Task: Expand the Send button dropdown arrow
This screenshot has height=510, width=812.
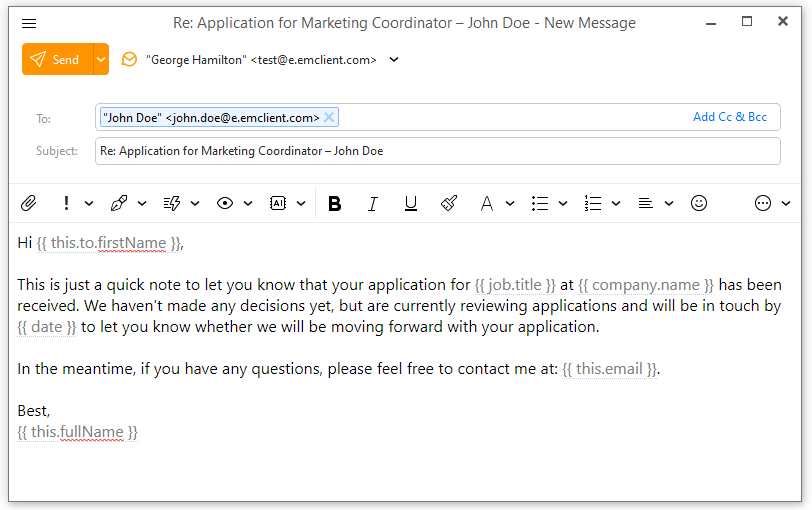Action: tap(101, 60)
